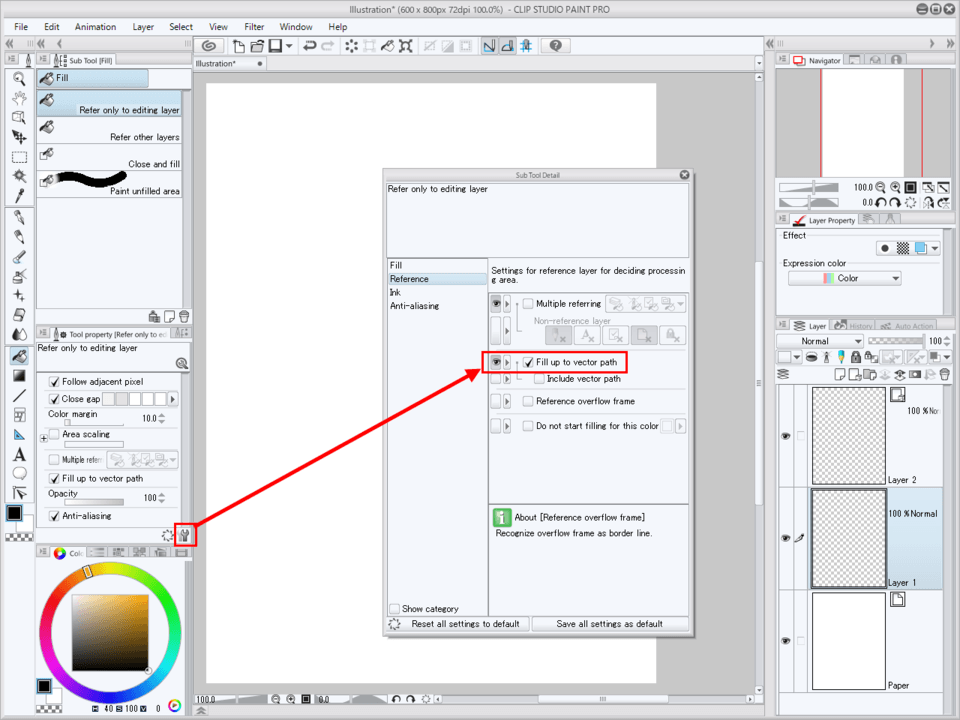
Task: Hide Layer 2 with its eye icon
Action: (786, 436)
